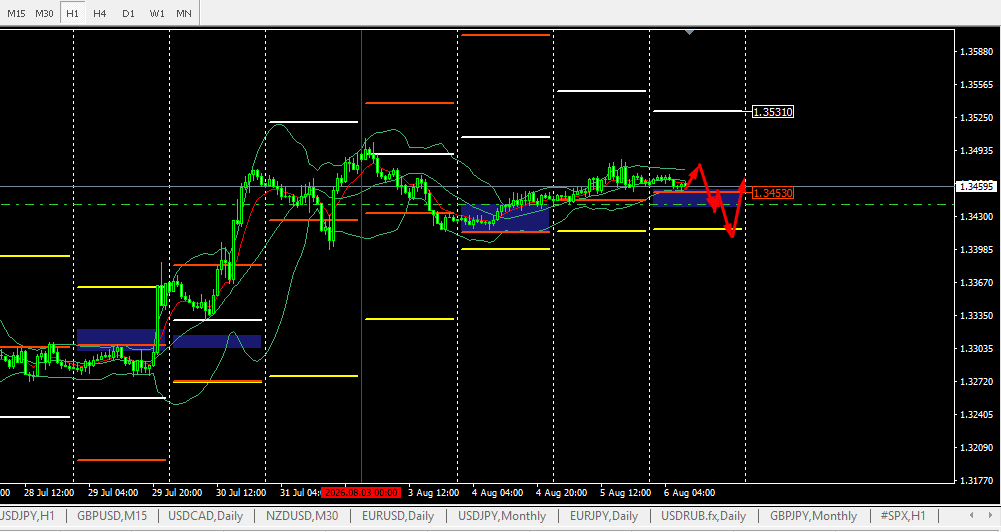The height and width of the screenshot is (532, 1001).
Task: Click the current price tag 1.34595
Action: pyautogui.click(x=977, y=186)
